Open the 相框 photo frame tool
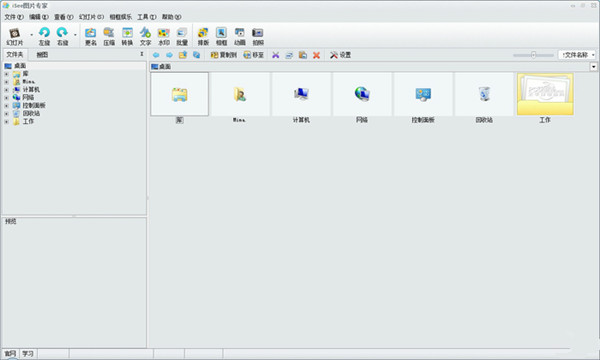Viewport: 600px width, 360px height. click(x=222, y=37)
